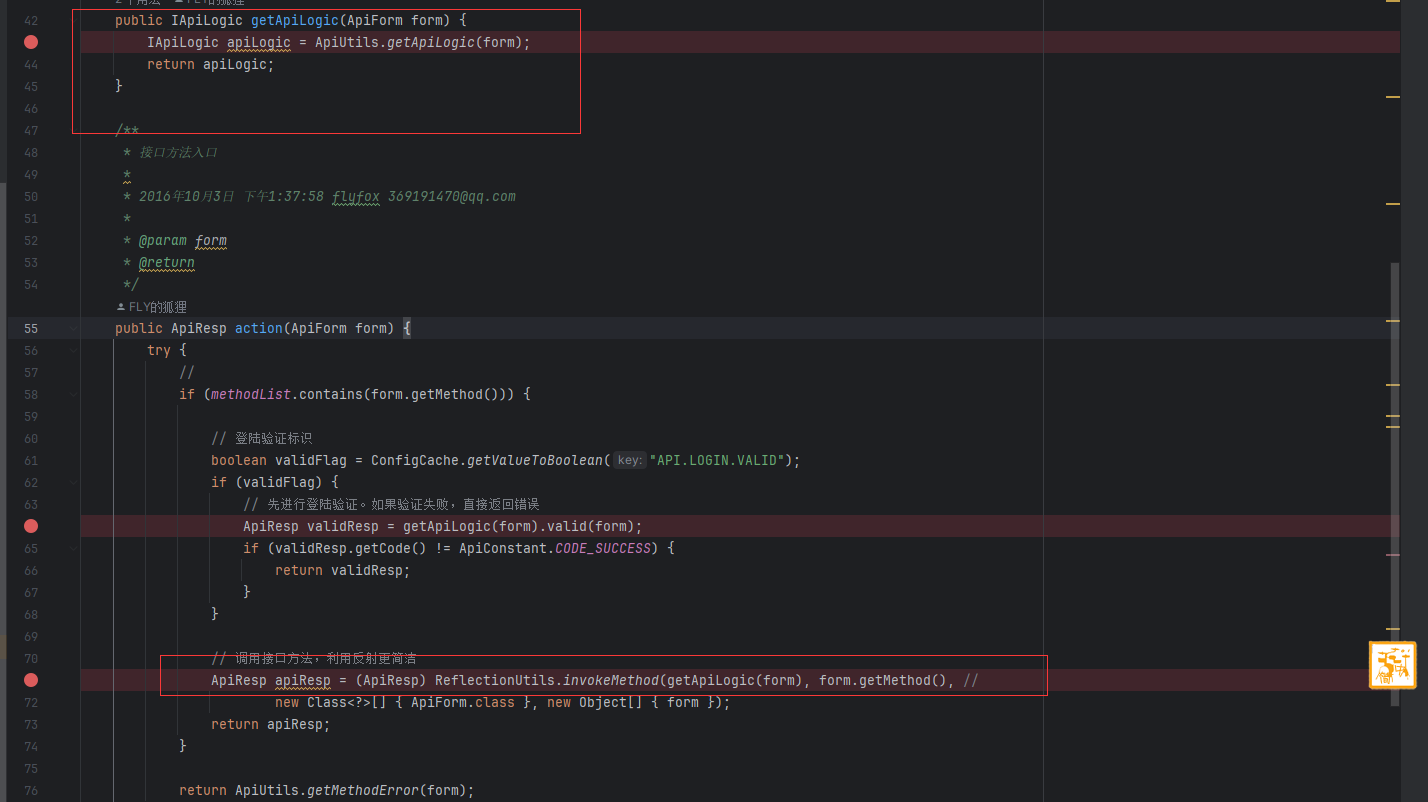Click the author icon hint above the action method
This screenshot has height=802, width=1428.
click(121, 307)
